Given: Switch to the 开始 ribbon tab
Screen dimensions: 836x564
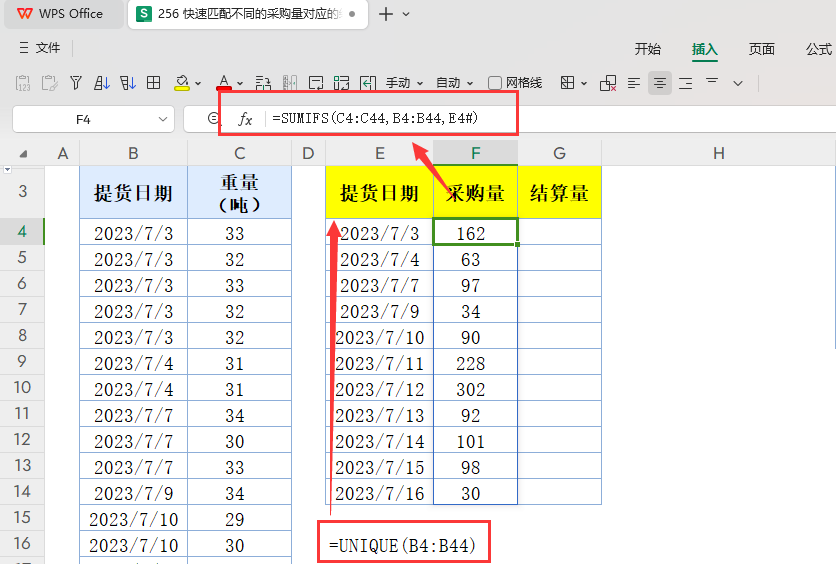Looking at the screenshot, I should coord(647,49).
